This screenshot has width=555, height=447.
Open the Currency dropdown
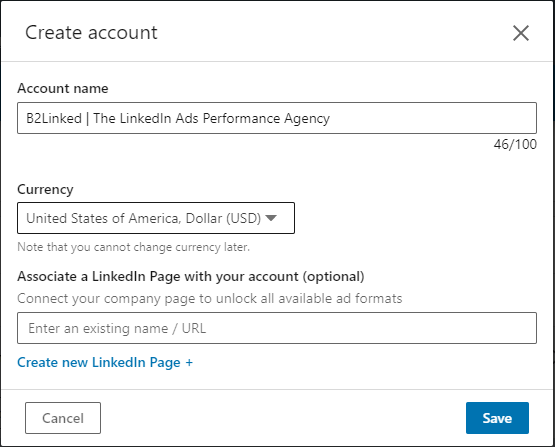[156, 218]
